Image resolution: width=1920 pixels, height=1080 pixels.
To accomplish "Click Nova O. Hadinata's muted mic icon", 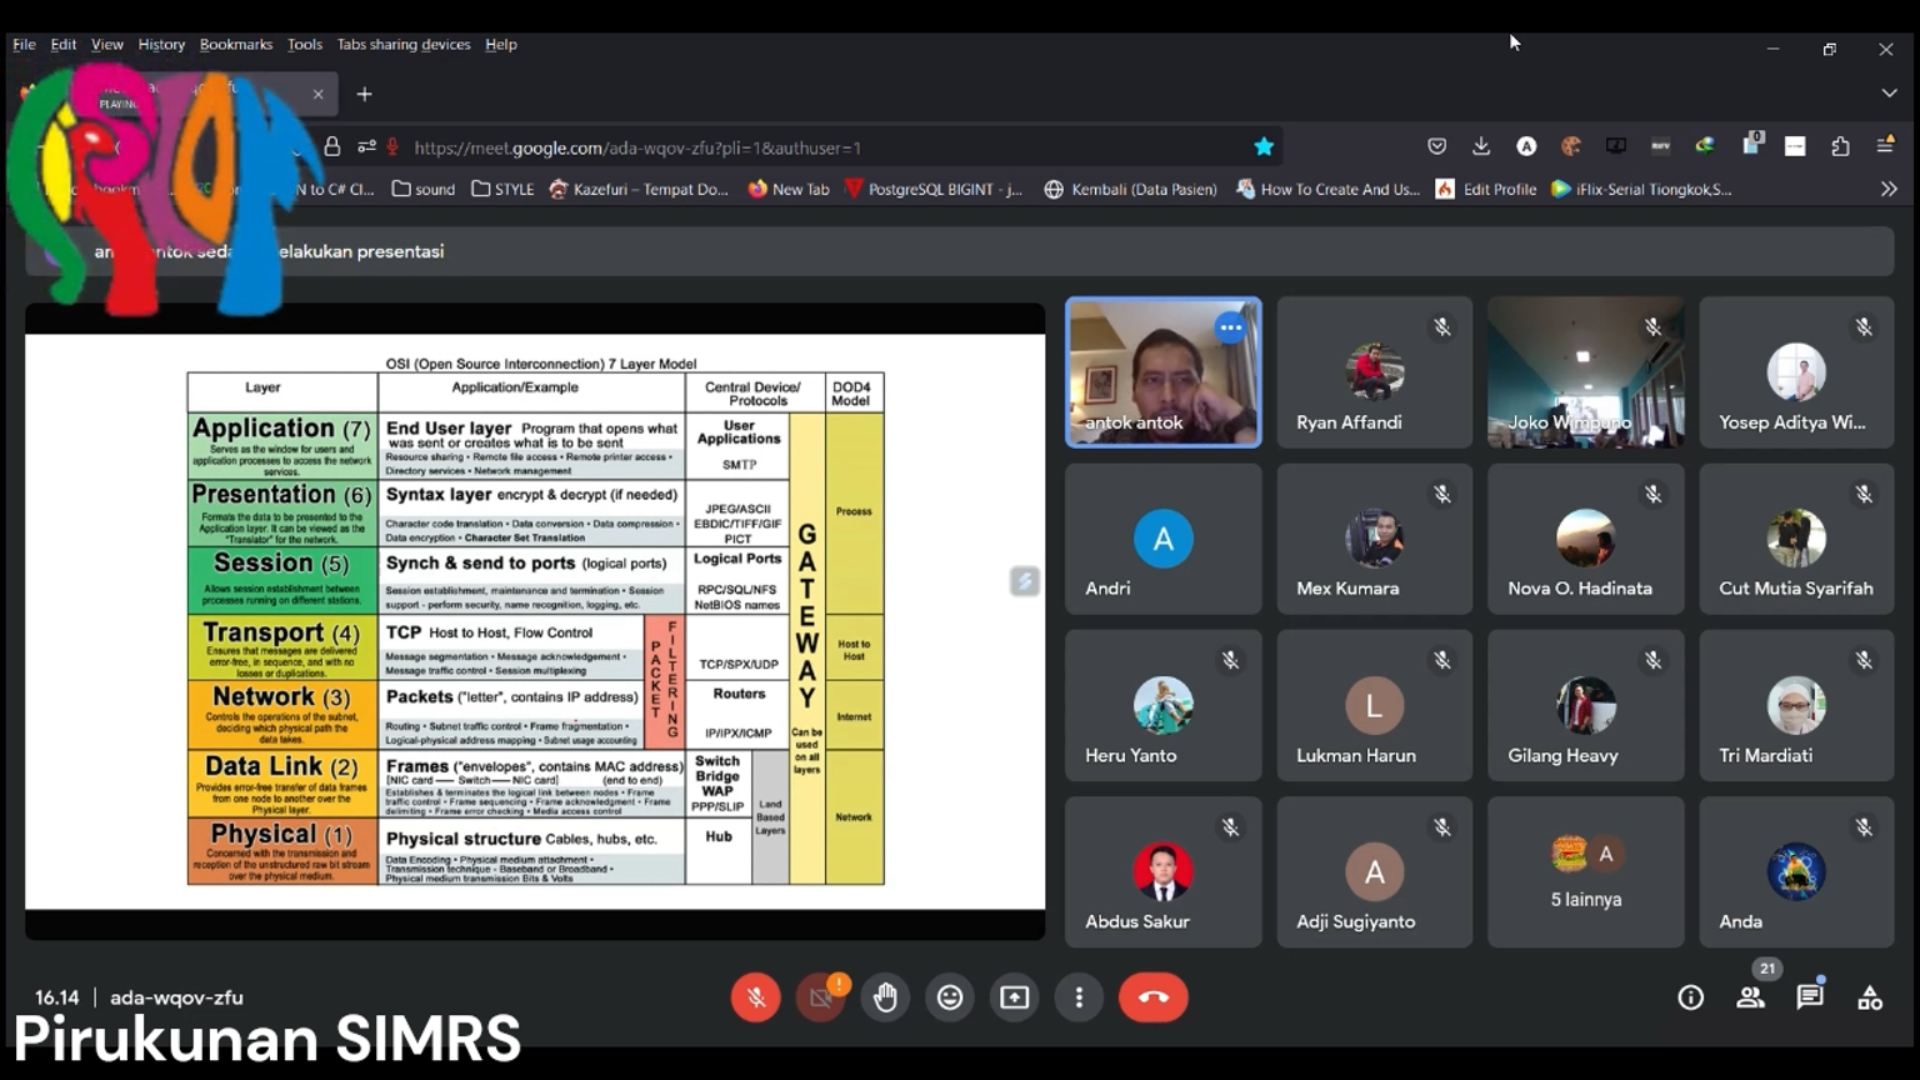I will click(1652, 494).
